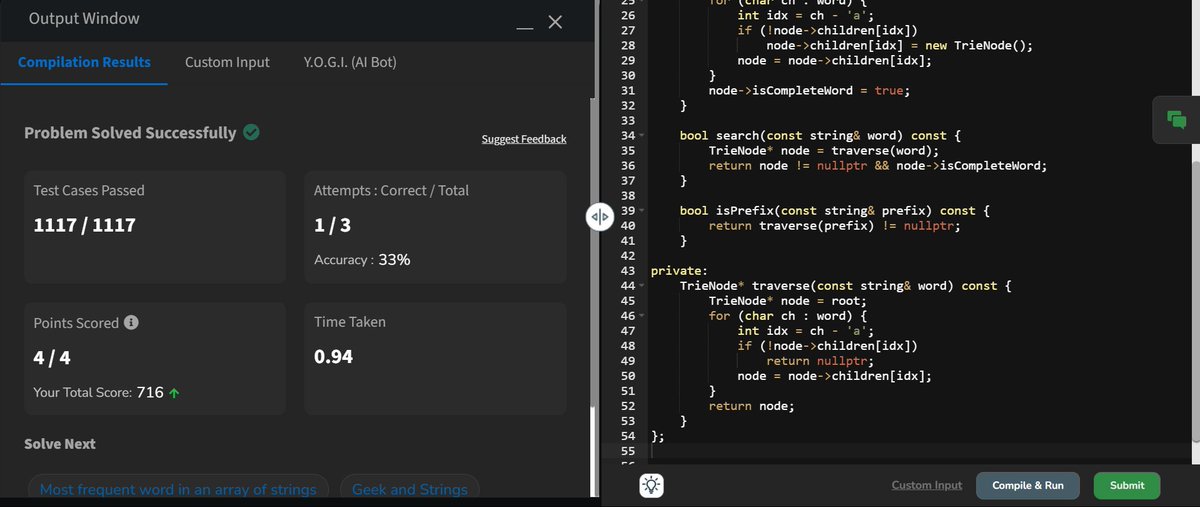Click line number 55 in gutter

(x=628, y=452)
